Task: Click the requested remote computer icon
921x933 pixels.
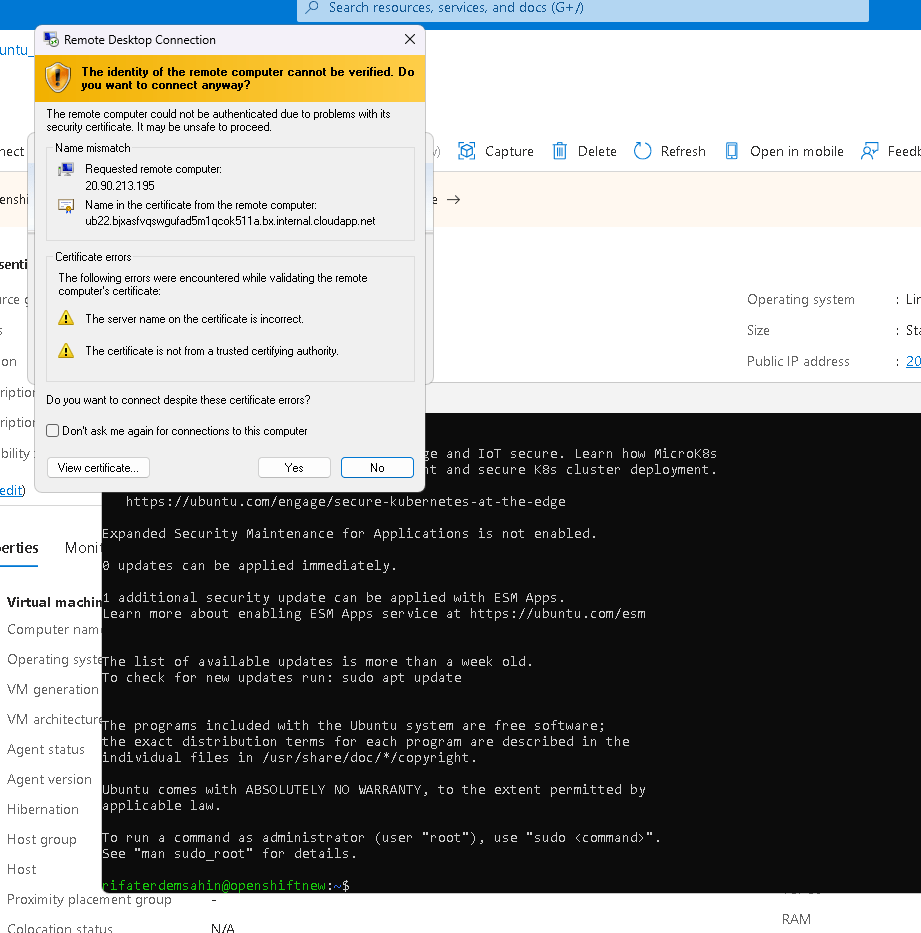Action: (x=65, y=170)
